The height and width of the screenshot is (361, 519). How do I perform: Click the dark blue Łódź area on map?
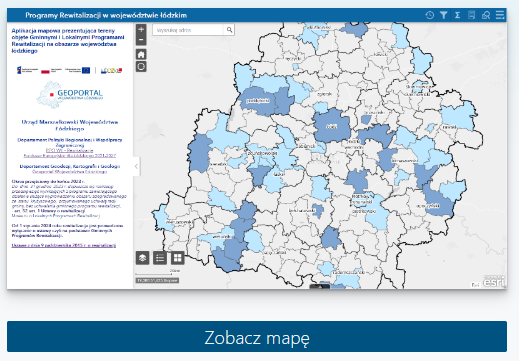tap(332, 126)
